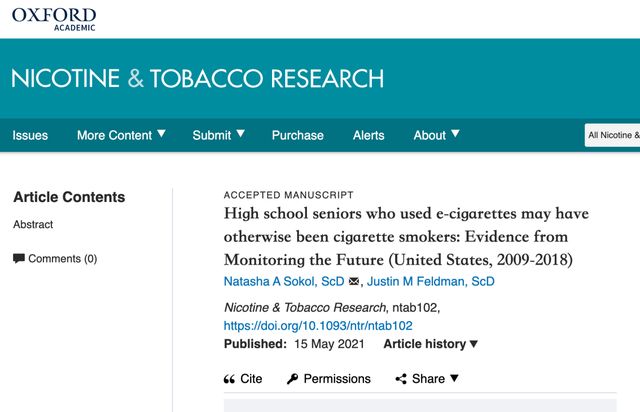Open the article DOI link
The width and height of the screenshot is (640, 412).
coord(318,326)
